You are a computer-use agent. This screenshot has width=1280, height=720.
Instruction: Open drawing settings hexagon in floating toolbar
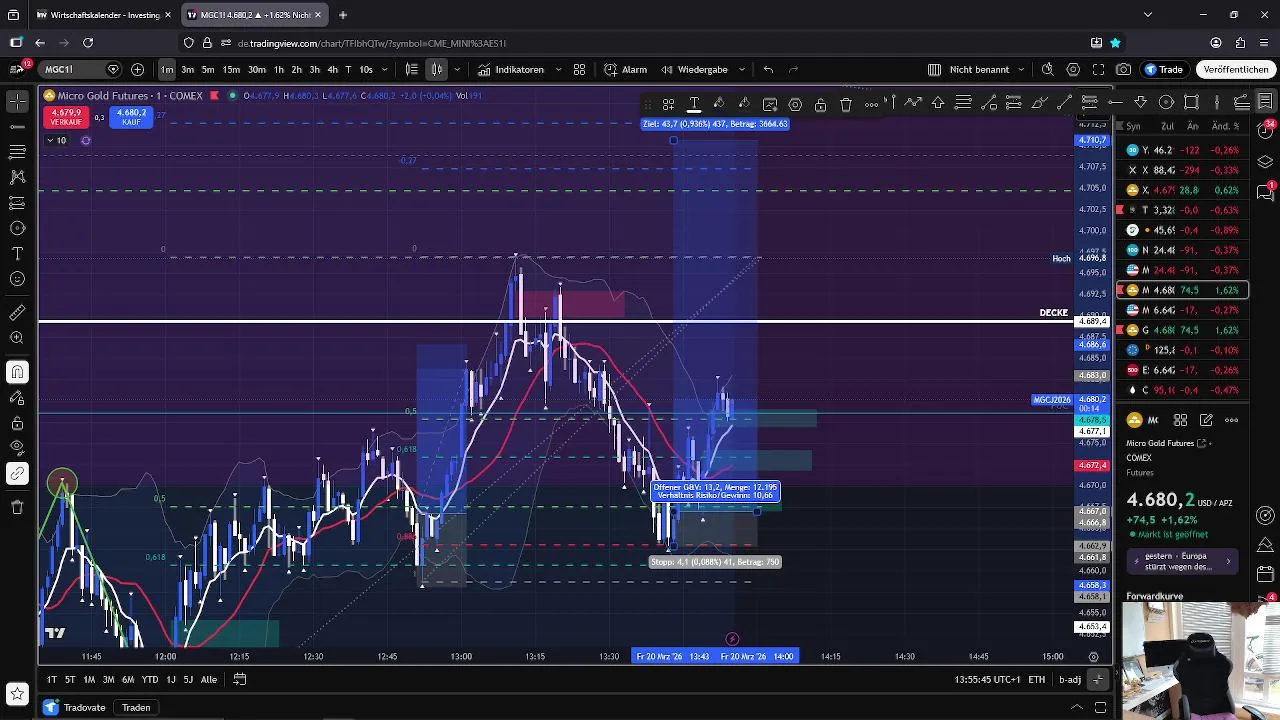[795, 104]
